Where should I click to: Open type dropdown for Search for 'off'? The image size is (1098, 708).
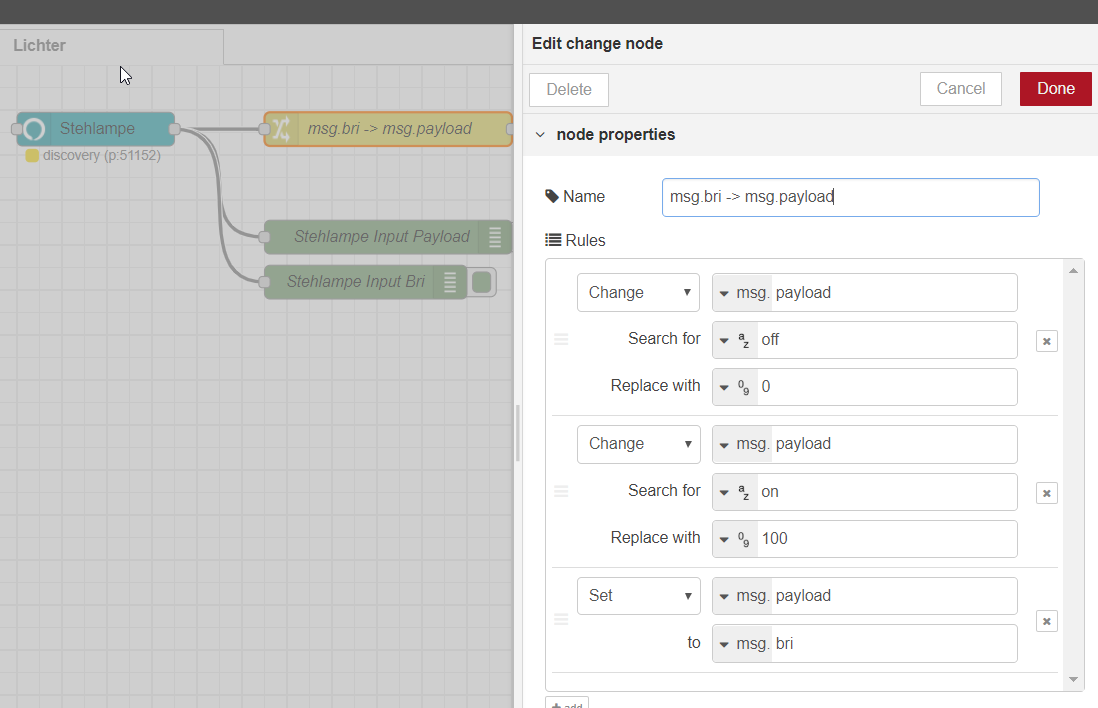coord(724,340)
